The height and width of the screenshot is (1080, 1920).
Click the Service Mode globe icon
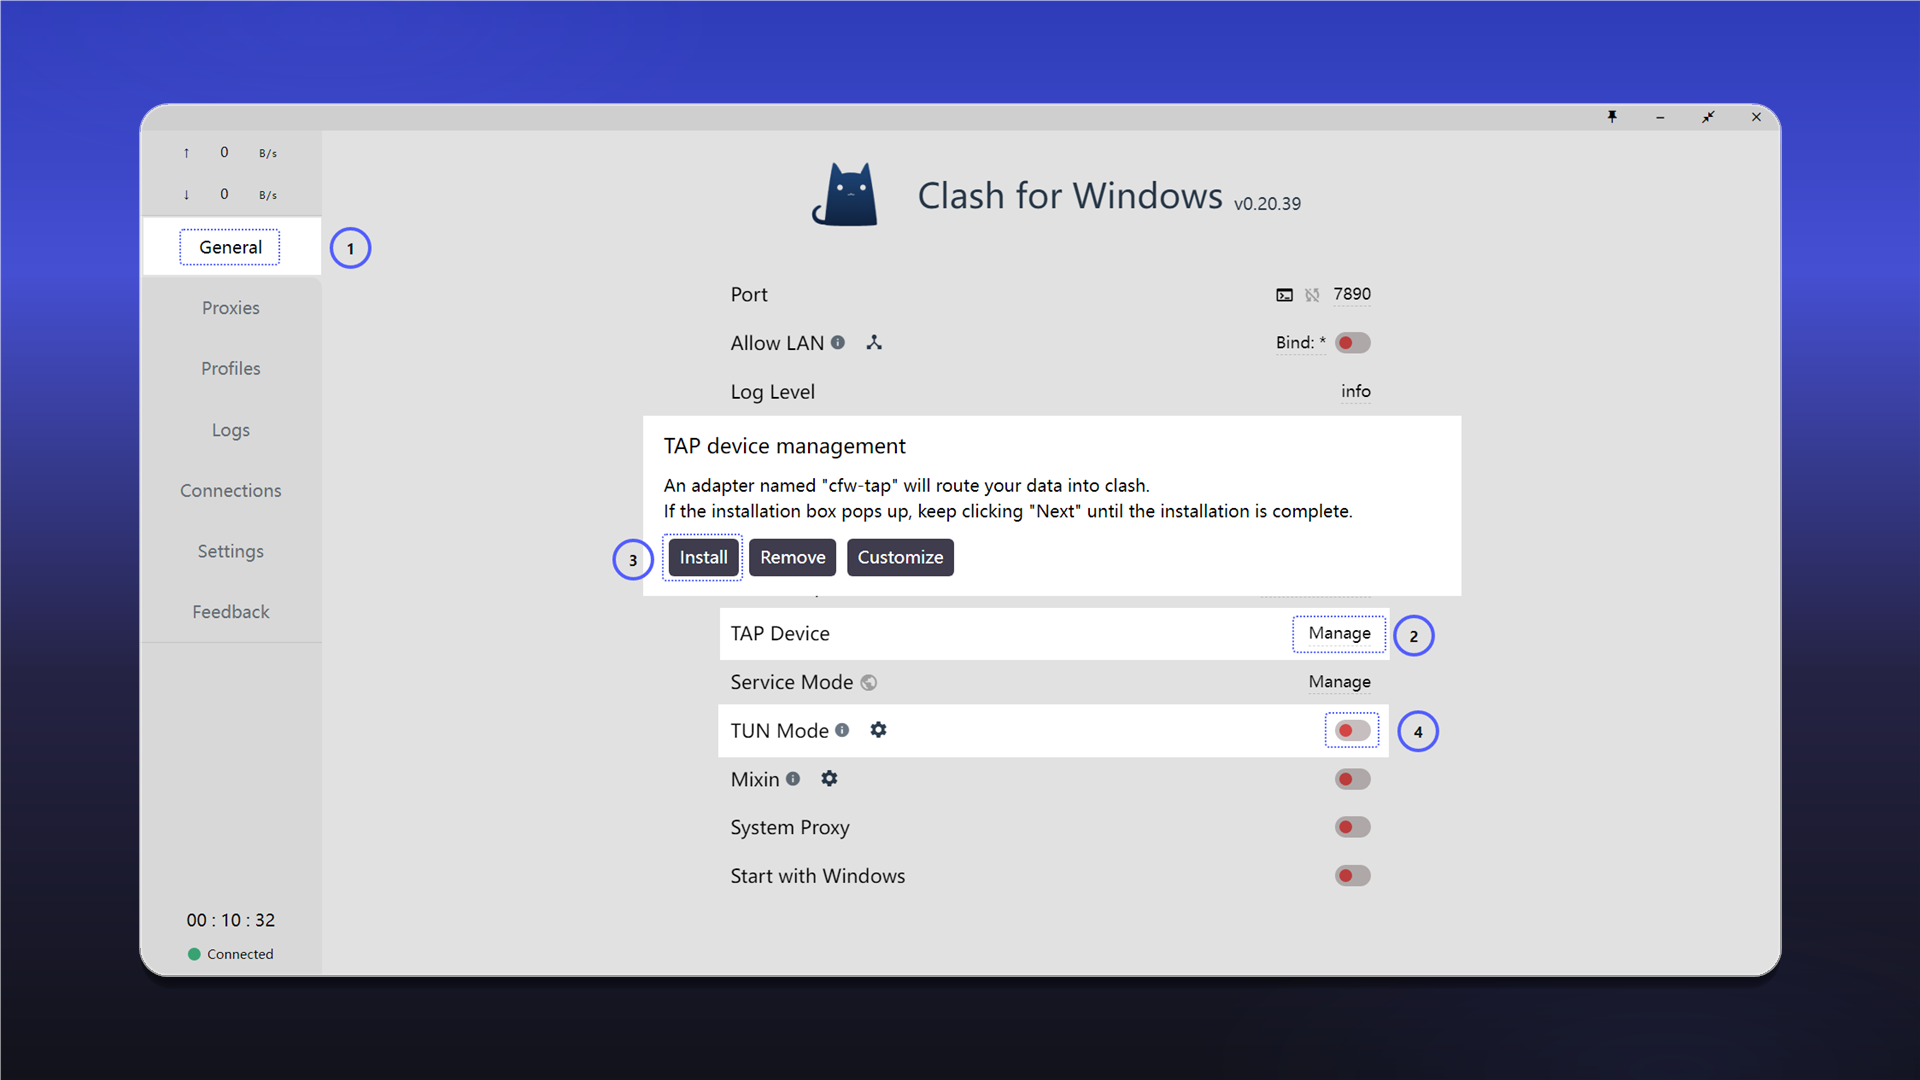[x=869, y=682]
